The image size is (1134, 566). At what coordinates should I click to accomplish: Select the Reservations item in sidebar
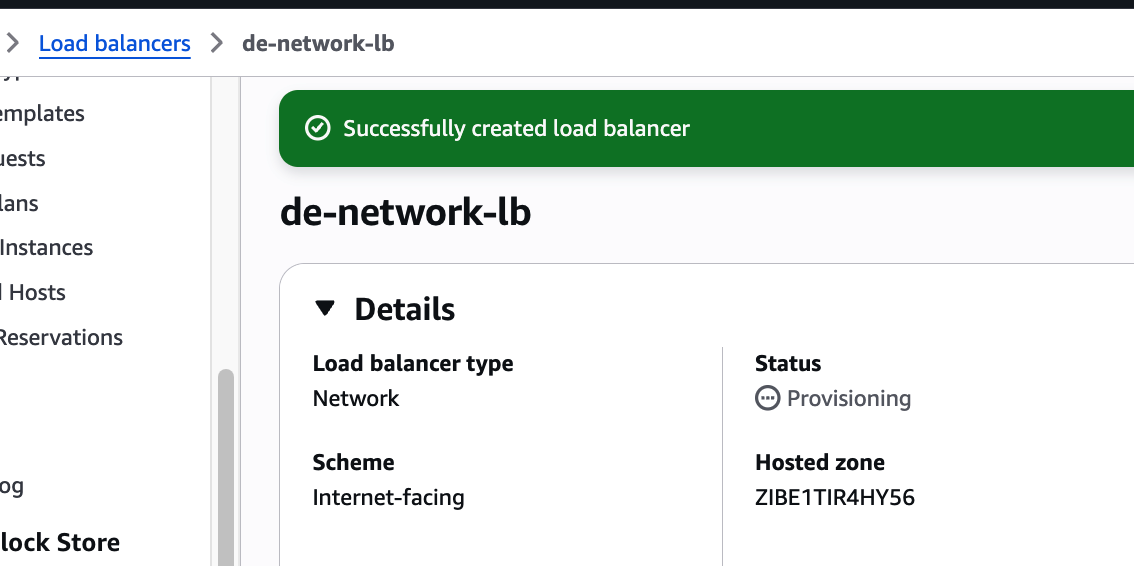click(61, 338)
